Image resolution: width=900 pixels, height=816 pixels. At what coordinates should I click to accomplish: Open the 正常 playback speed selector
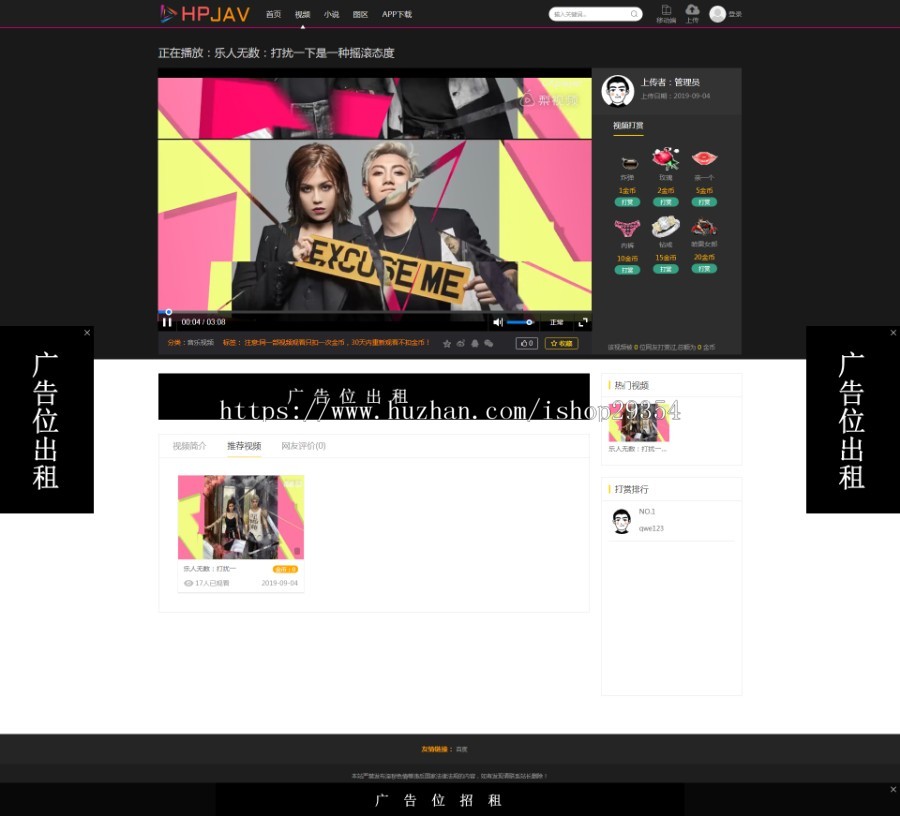[556, 321]
